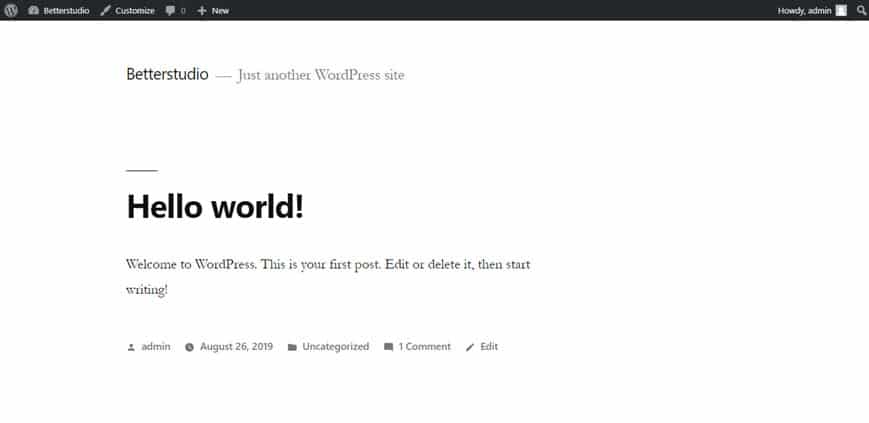The width and height of the screenshot is (869, 423).
Task: Go to the Betterstudio site title
Action: (x=167, y=74)
